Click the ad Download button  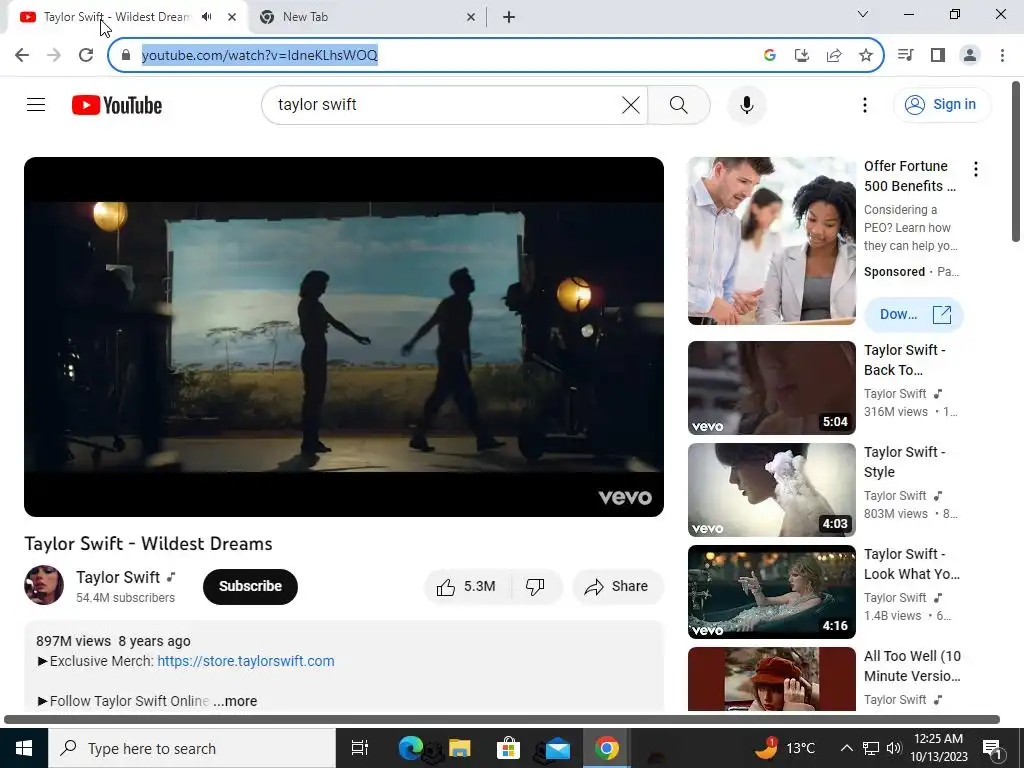[x=913, y=314]
